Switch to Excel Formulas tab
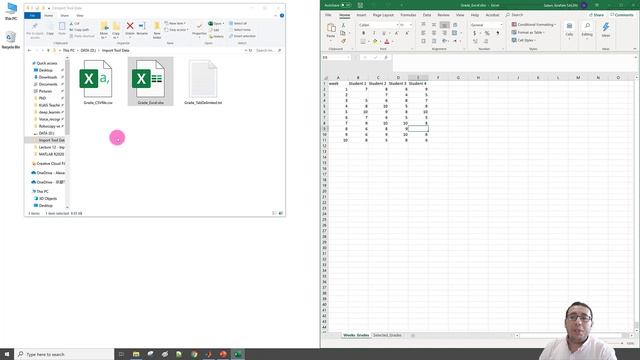This screenshot has height=360, width=640. click(x=408, y=15)
